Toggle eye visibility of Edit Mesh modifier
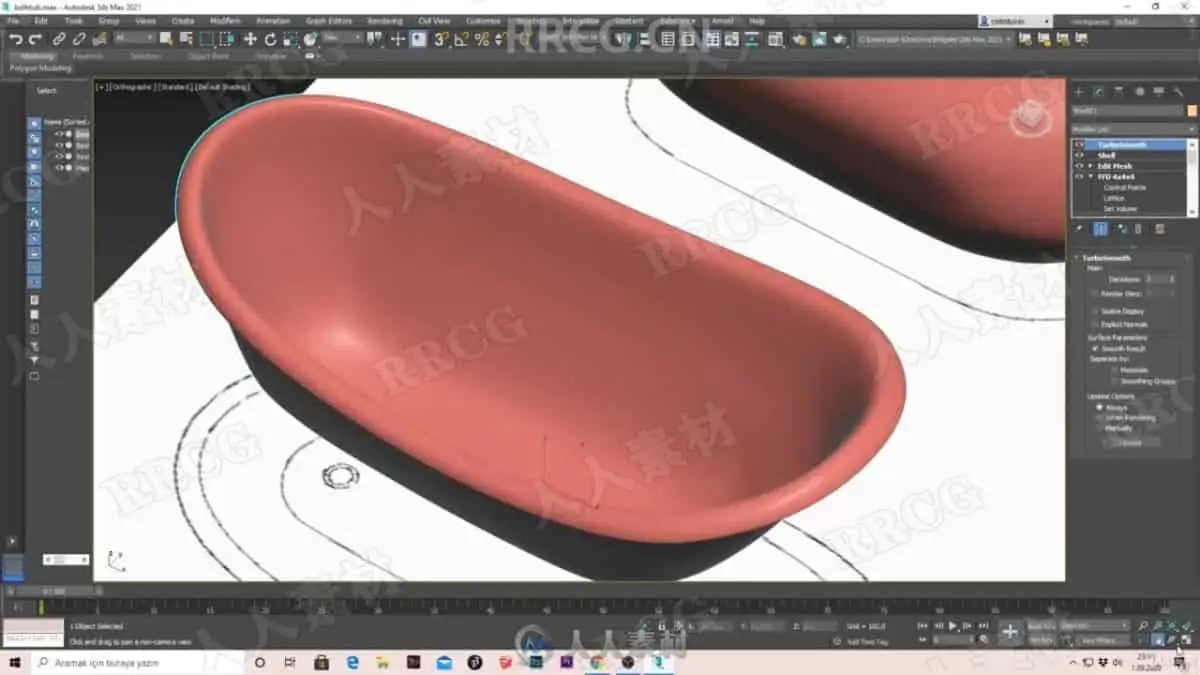 (1079, 166)
